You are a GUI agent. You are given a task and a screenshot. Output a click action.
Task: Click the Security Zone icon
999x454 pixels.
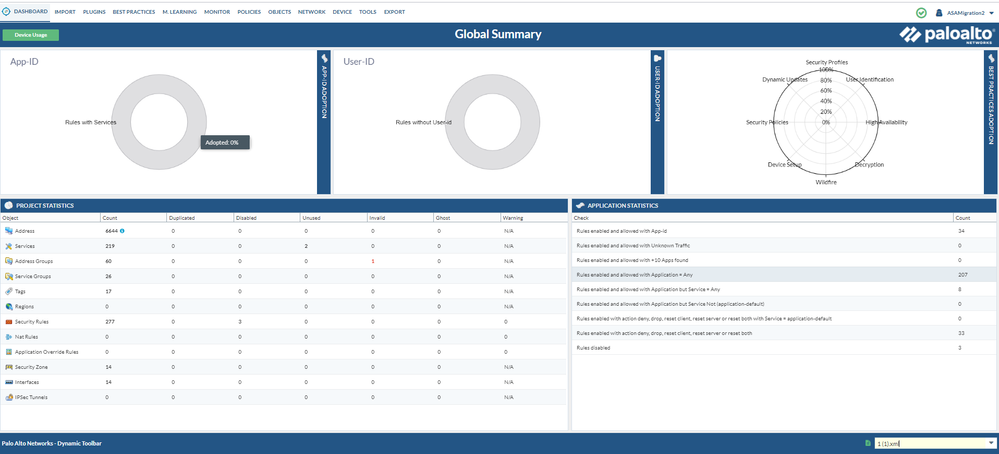[x=8, y=367]
